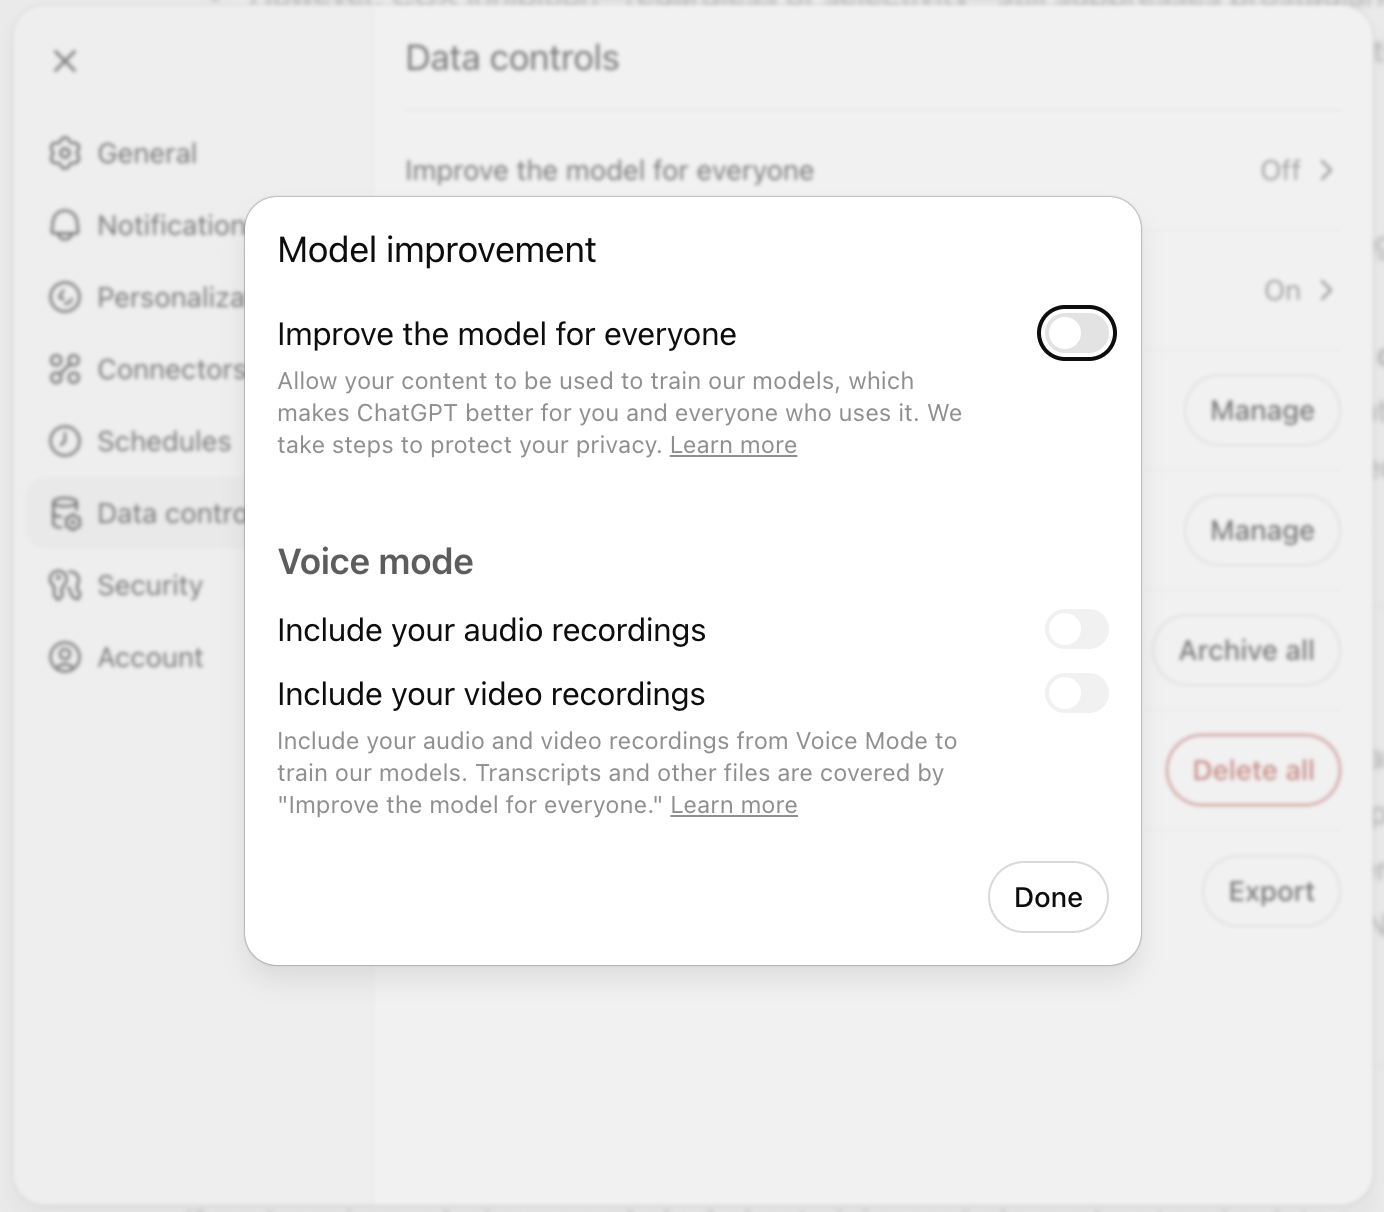Enable Improve the model for everyone toggle
1384x1212 pixels.
coord(1076,333)
